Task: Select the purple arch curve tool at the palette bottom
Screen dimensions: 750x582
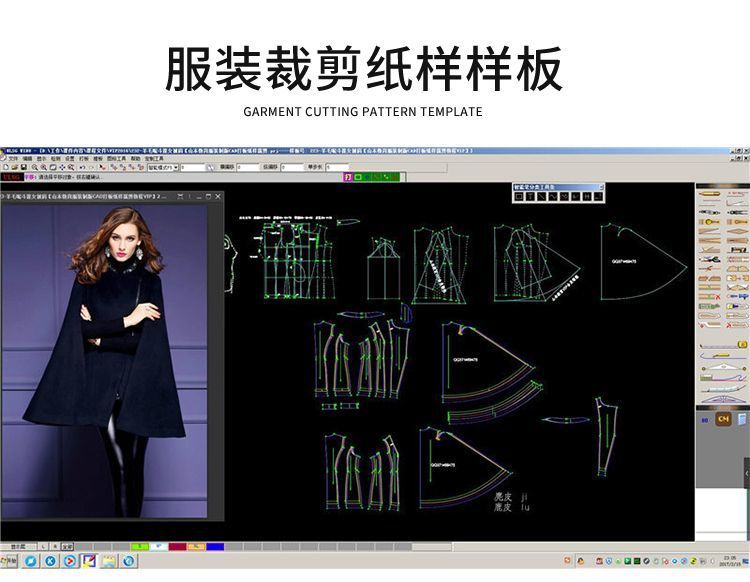Action: (x=724, y=399)
